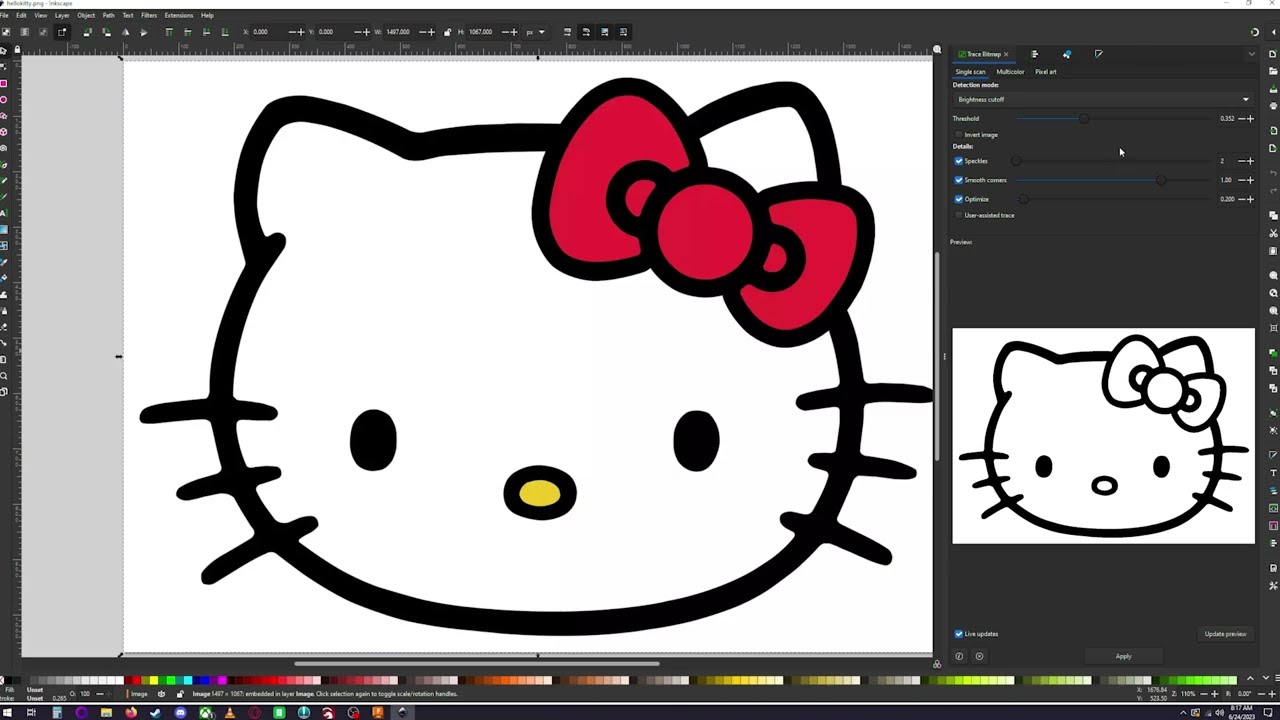The width and height of the screenshot is (1280, 720).
Task: Open the Extensions menu
Action: pos(179,15)
